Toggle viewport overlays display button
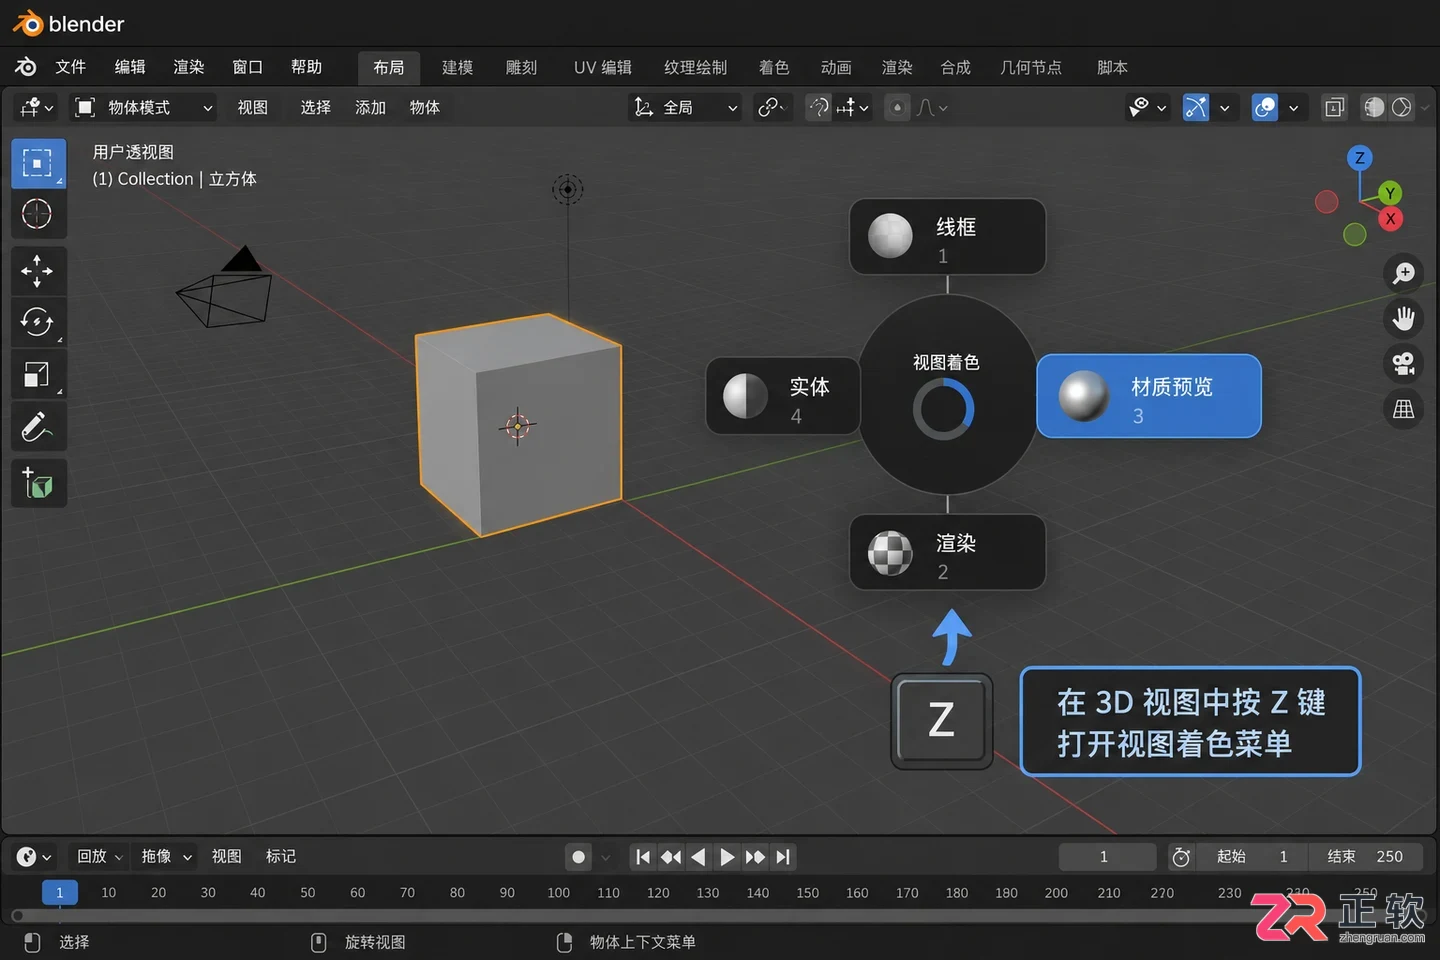 1265,107
